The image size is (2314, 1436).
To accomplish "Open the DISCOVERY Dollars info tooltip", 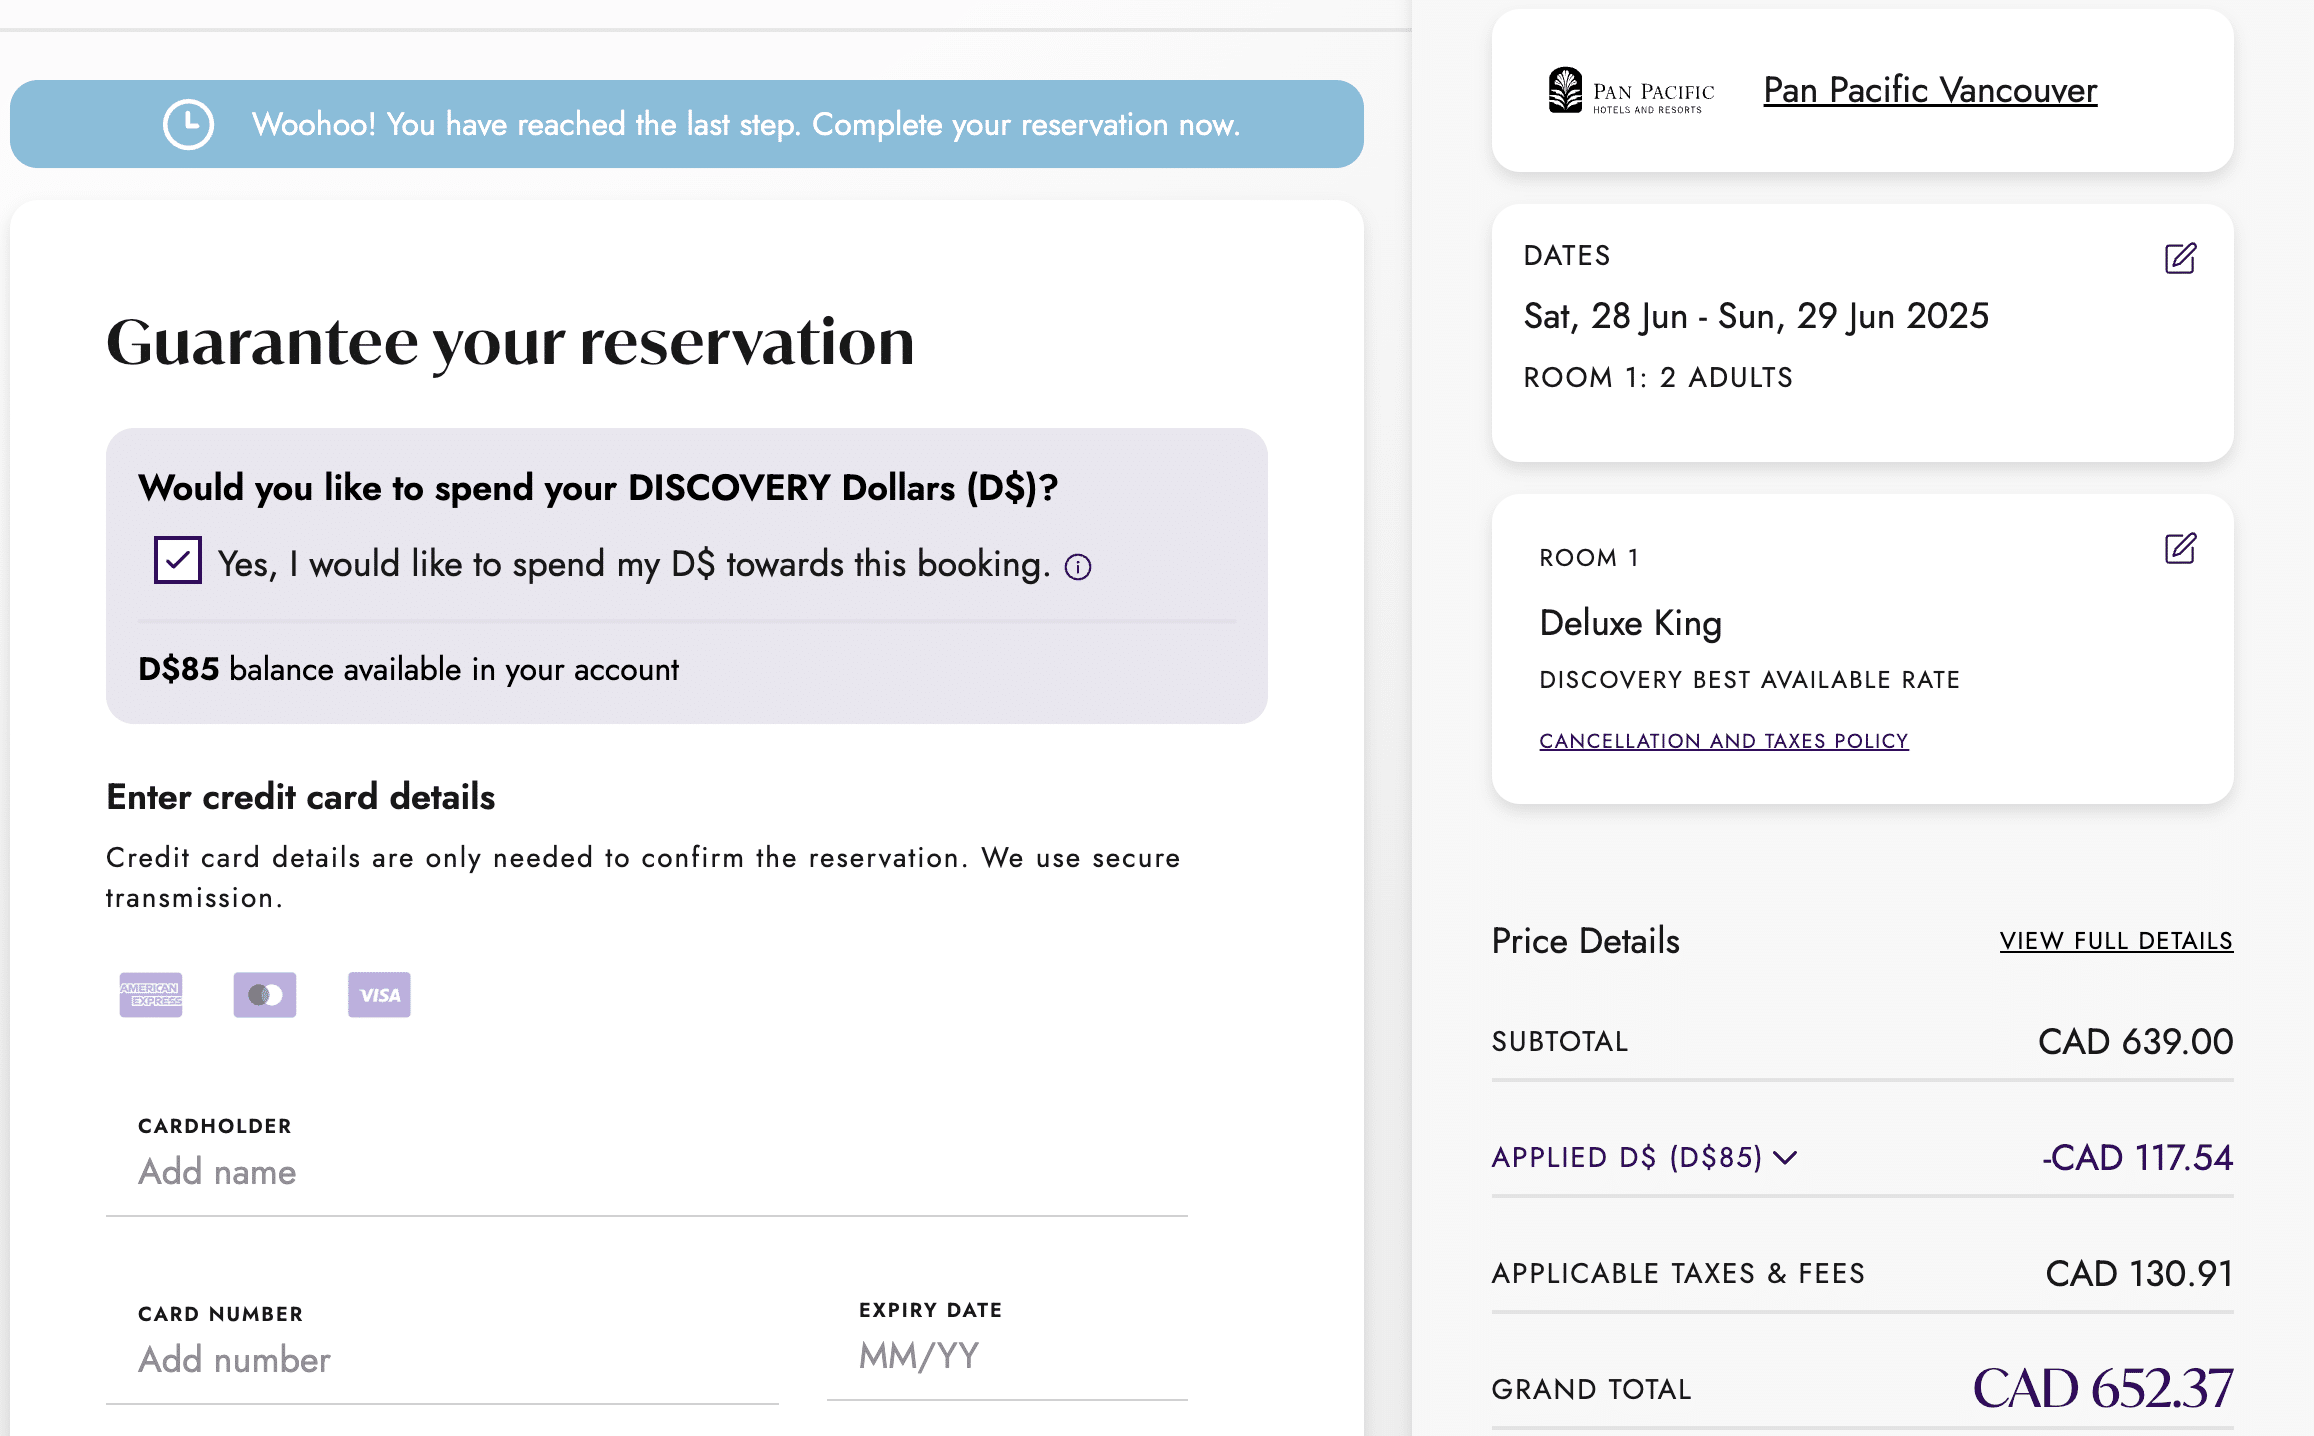I will 1076,566.
